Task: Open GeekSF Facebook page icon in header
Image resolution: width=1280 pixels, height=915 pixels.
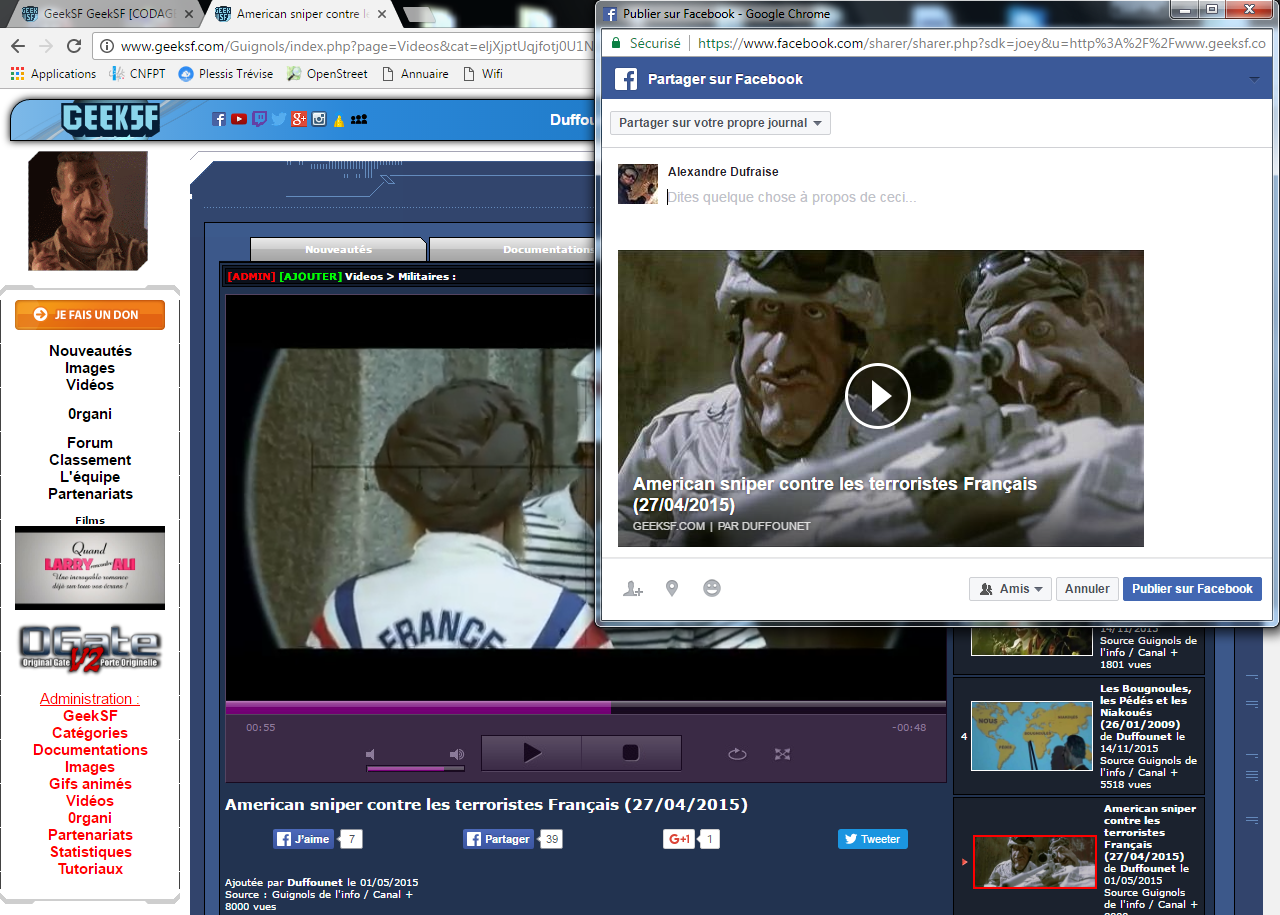Action: [219, 119]
